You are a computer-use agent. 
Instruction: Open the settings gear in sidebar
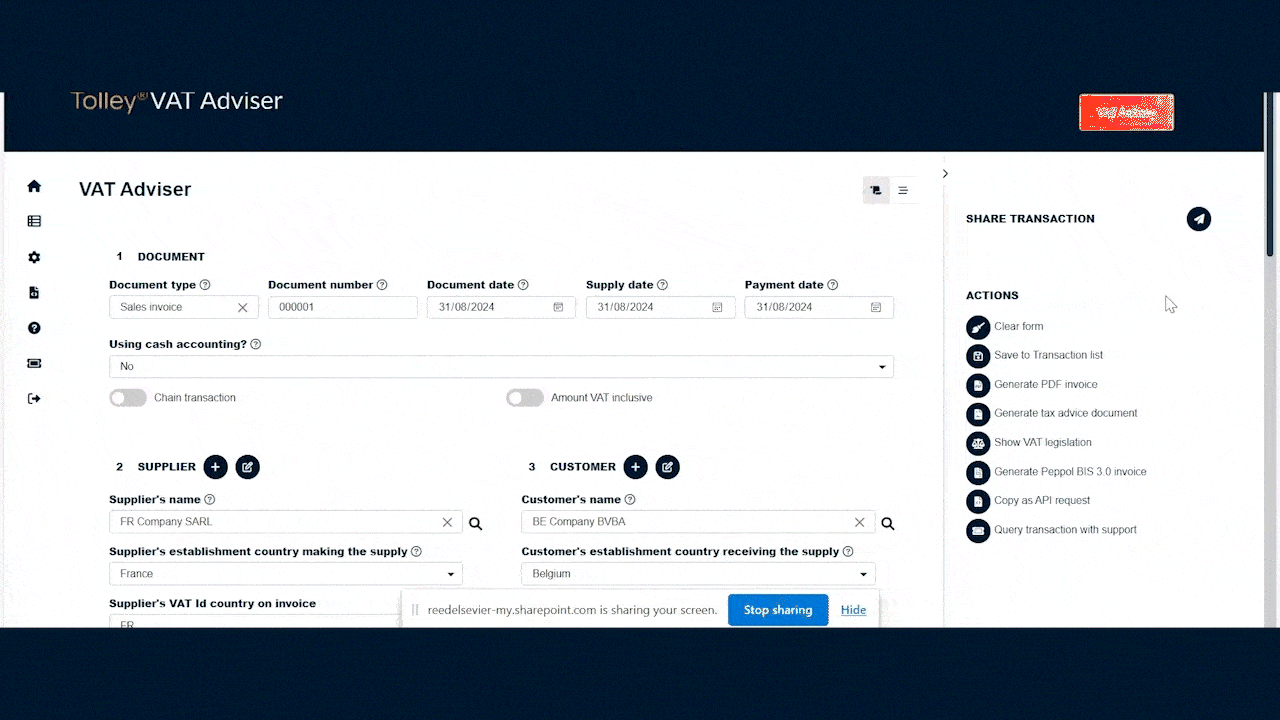[x=34, y=257]
